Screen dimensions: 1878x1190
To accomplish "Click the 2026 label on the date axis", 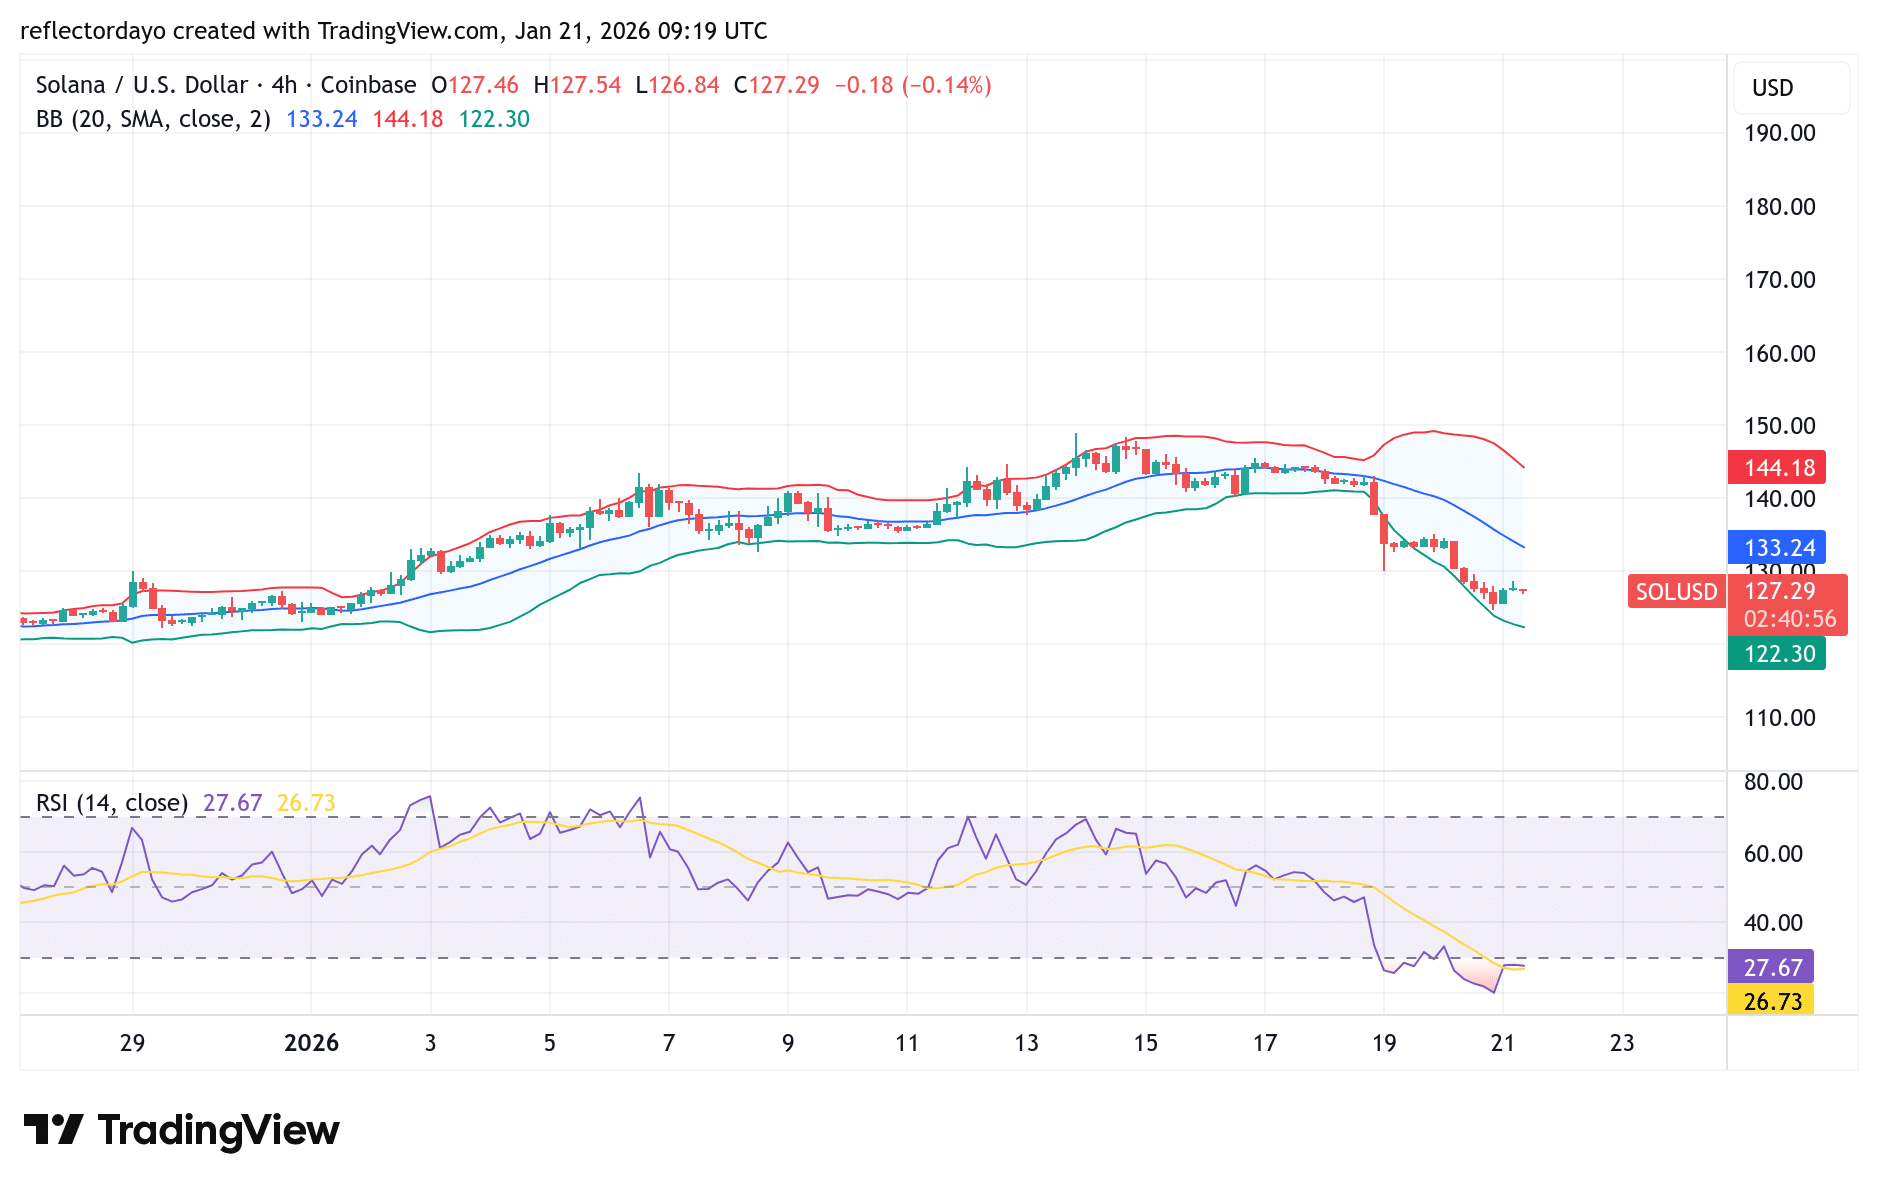I will click(x=311, y=1043).
